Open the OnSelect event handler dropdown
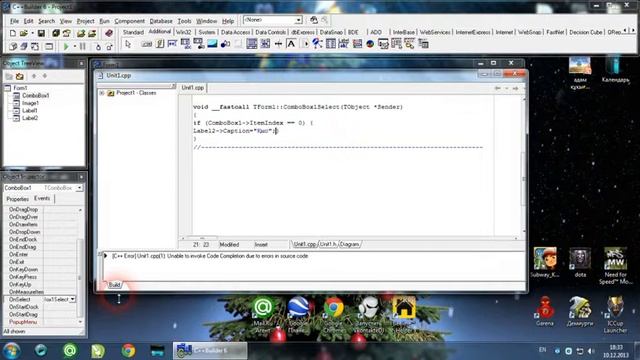Viewport: 640px width, 360px height. (72, 299)
